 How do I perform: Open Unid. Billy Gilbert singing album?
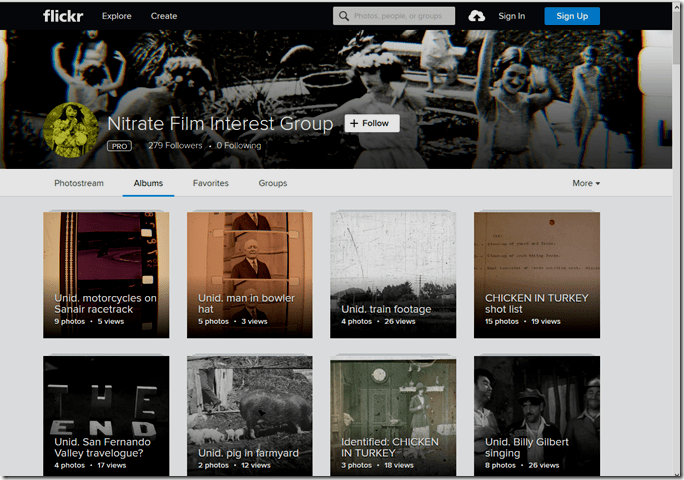pos(537,416)
